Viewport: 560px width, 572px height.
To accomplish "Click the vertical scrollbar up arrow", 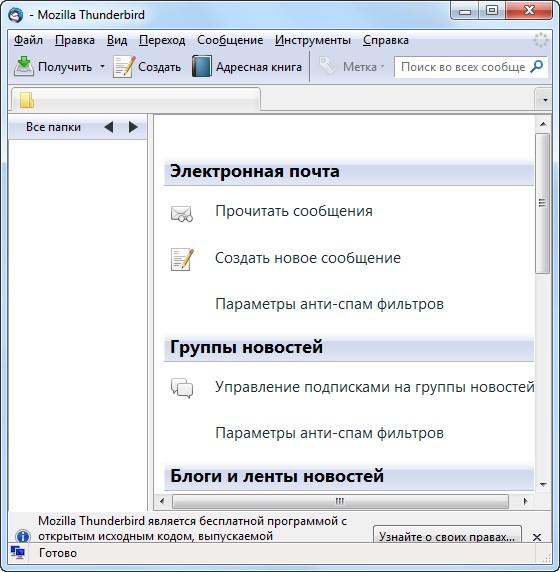I will (543, 124).
